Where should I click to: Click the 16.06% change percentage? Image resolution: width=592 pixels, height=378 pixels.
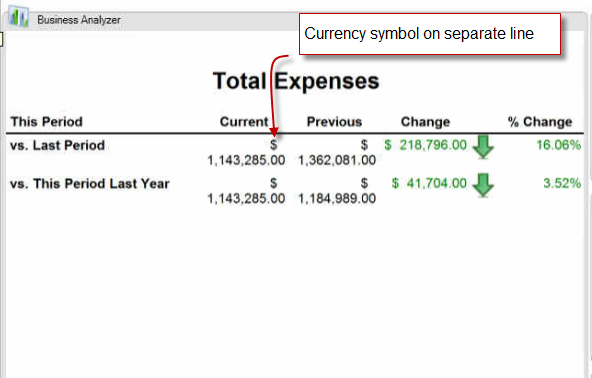point(558,145)
